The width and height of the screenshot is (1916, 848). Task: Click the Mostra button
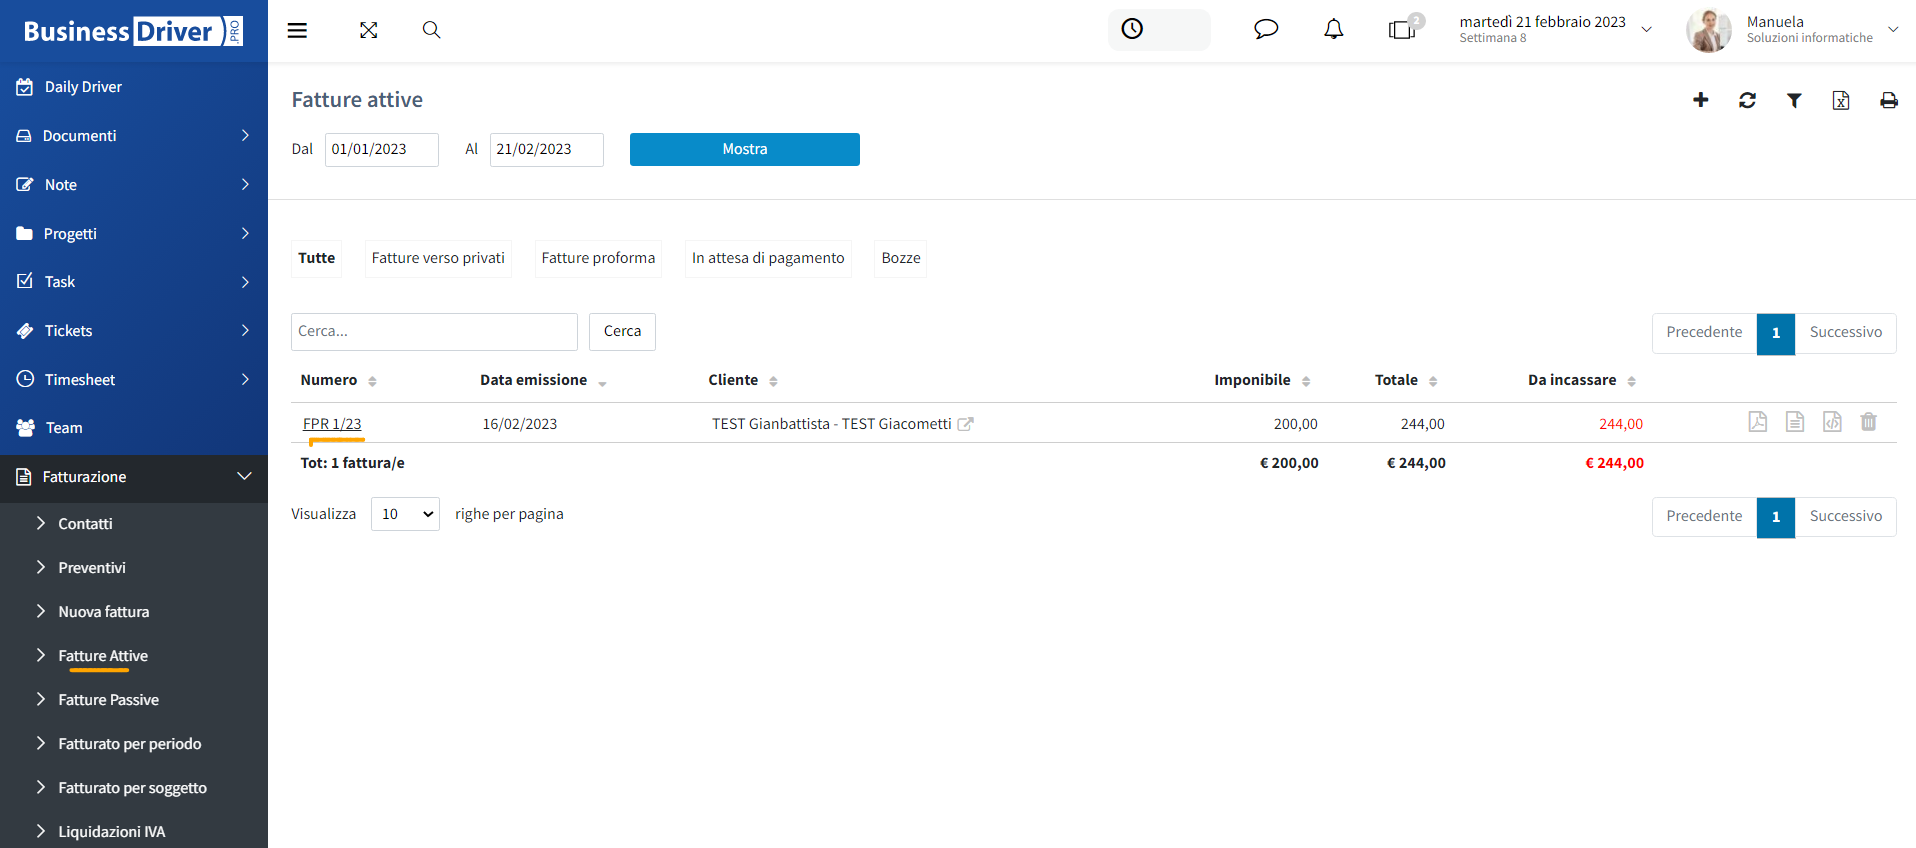click(745, 149)
